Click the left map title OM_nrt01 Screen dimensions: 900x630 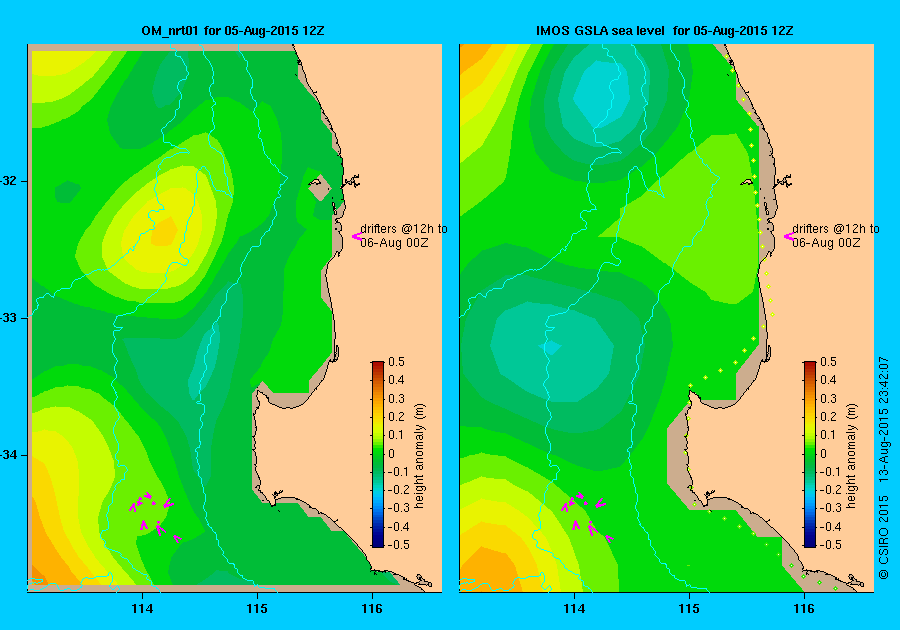click(233, 30)
